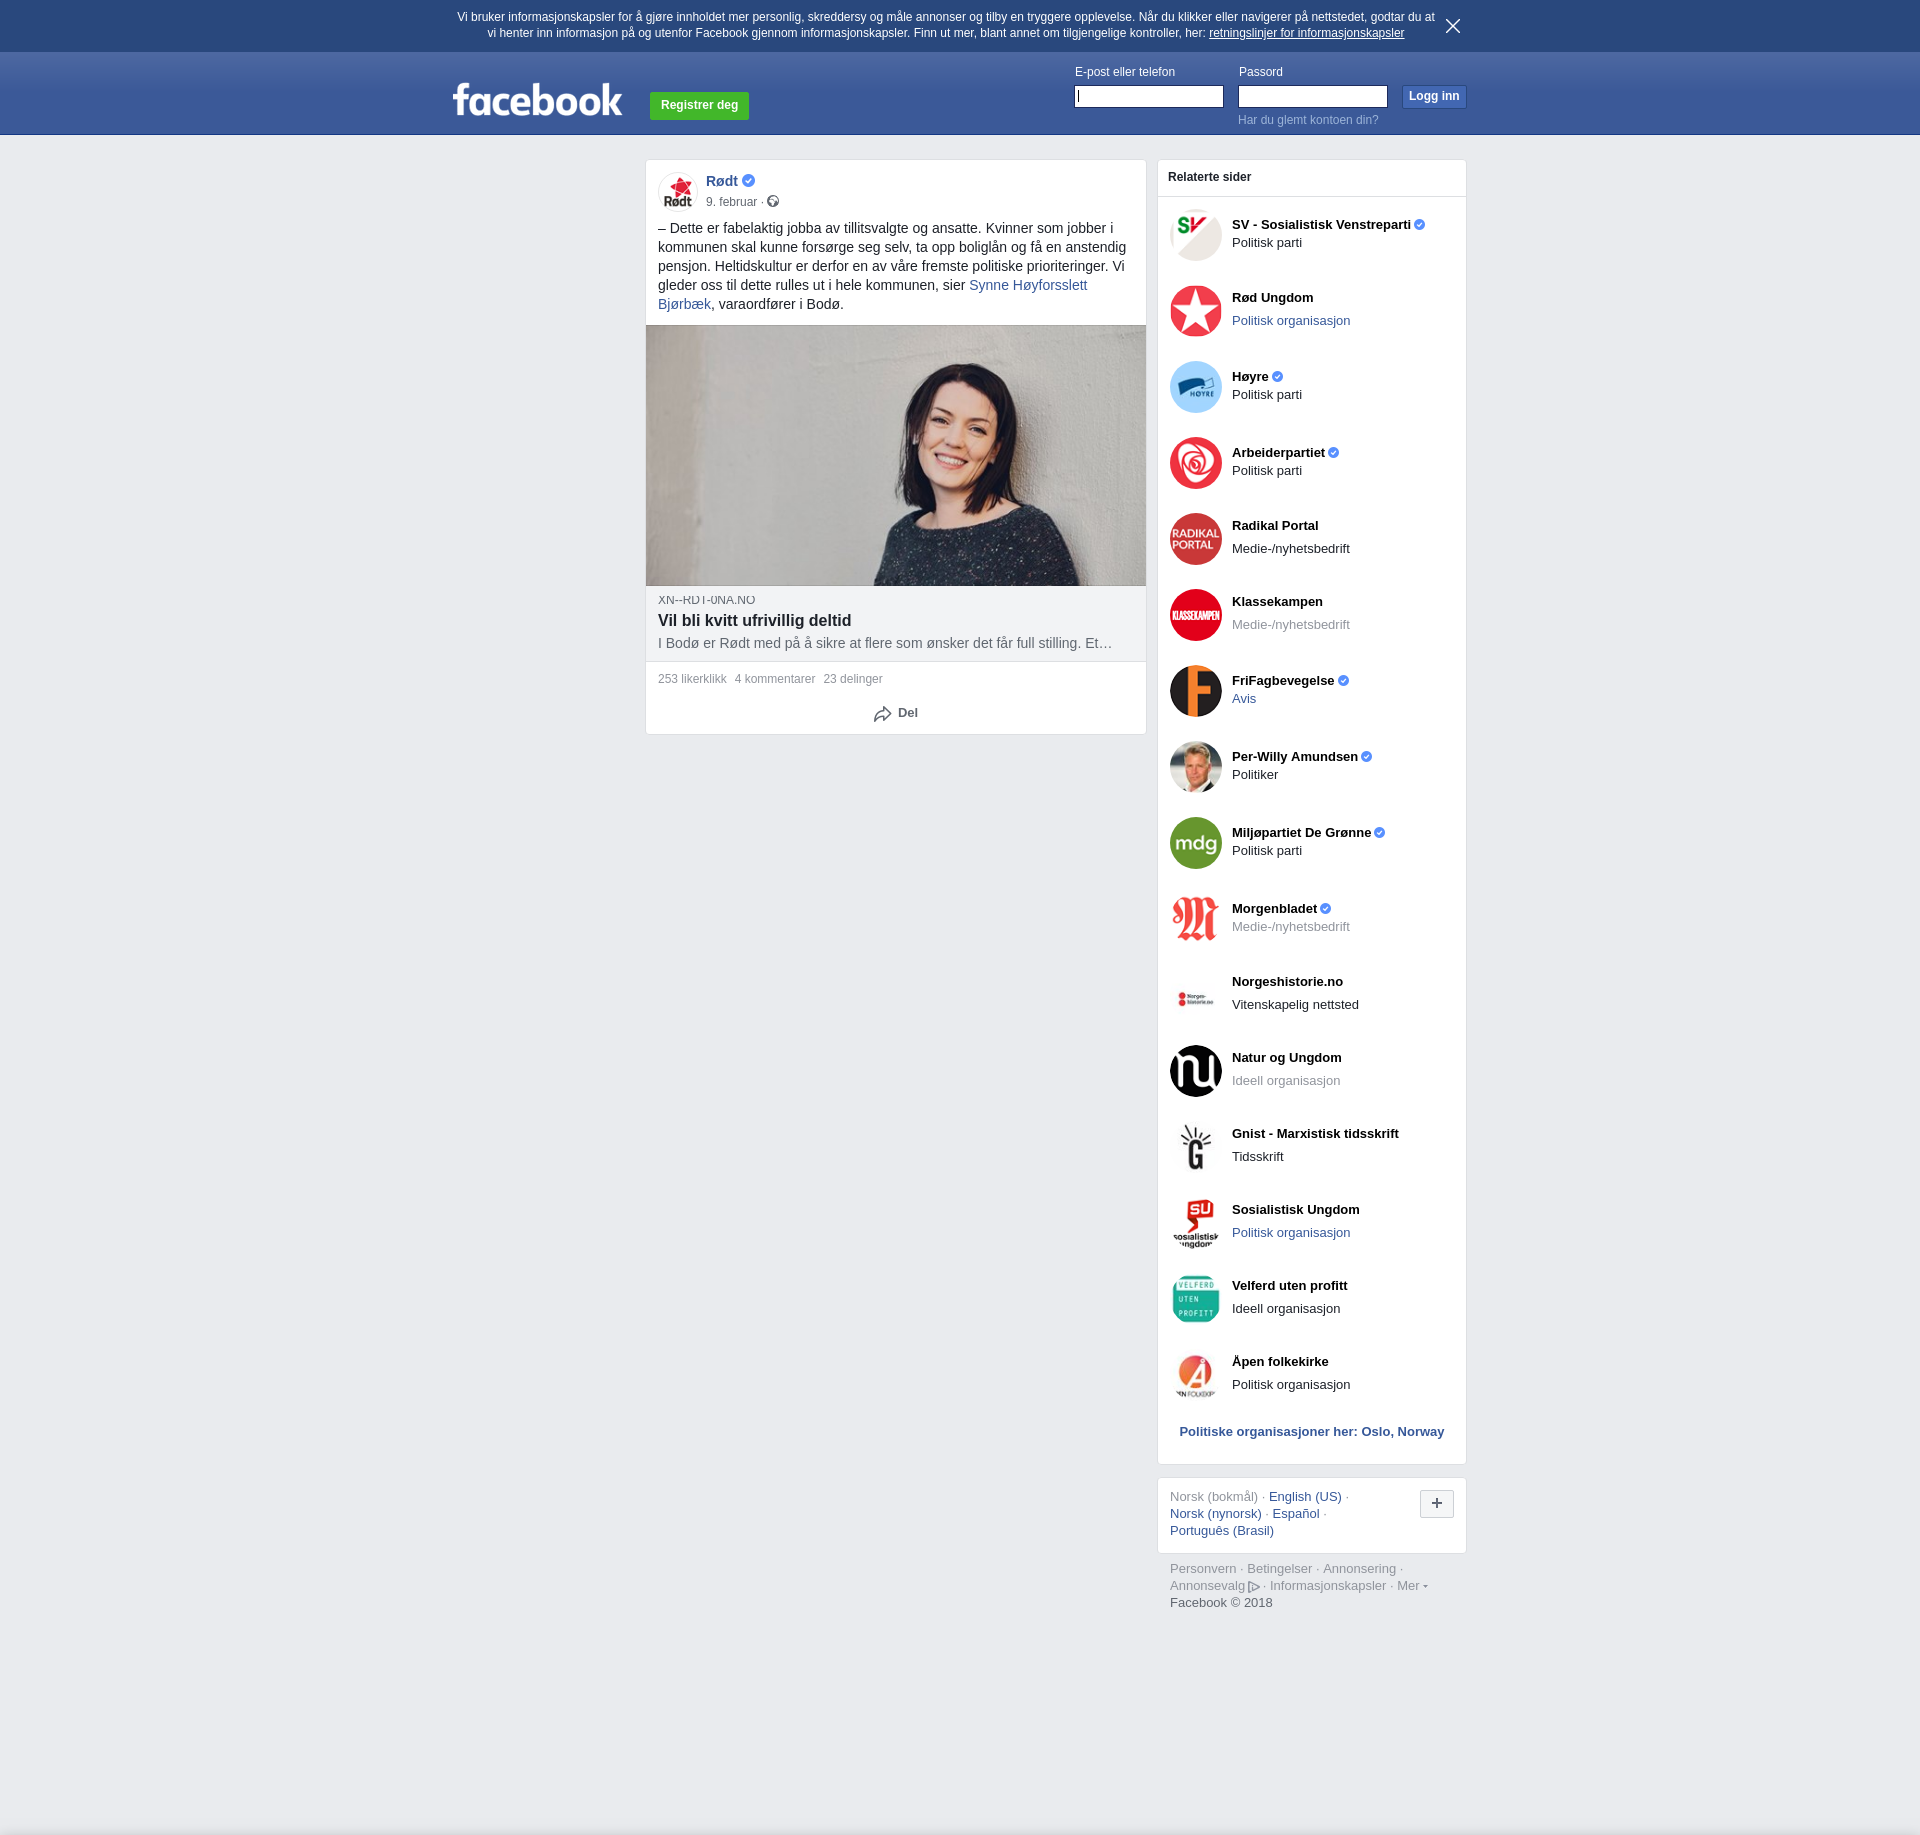The width and height of the screenshot is (1920, 1835).
Task: Open 'Politiske organisasjoner her: Oslo, Norway' link
Action: [x=1311, y=1432]
